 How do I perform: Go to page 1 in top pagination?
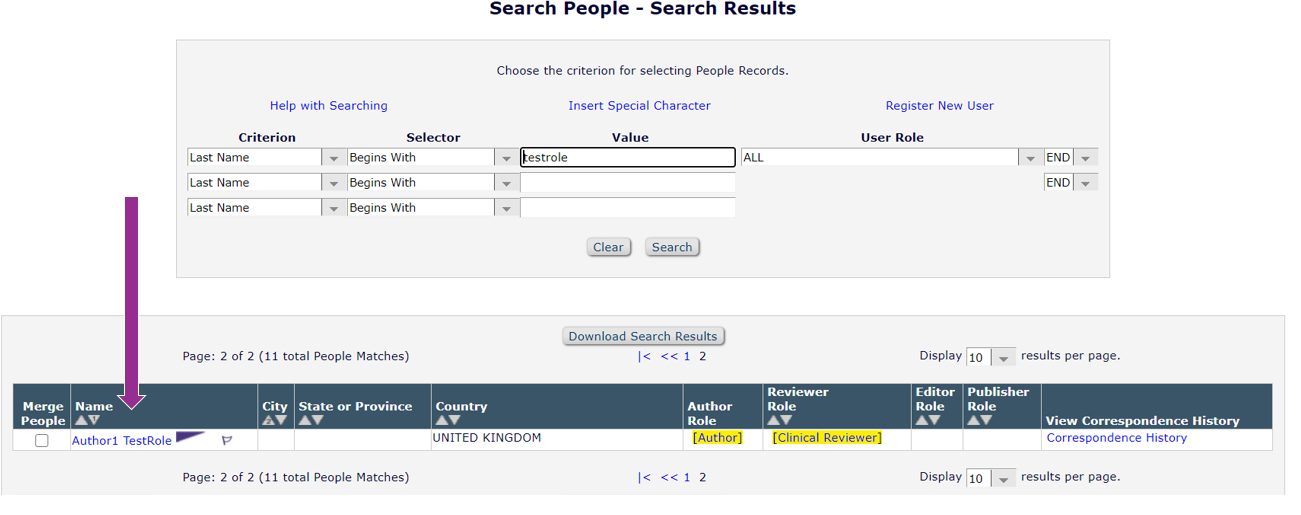[x=687, y=356]
